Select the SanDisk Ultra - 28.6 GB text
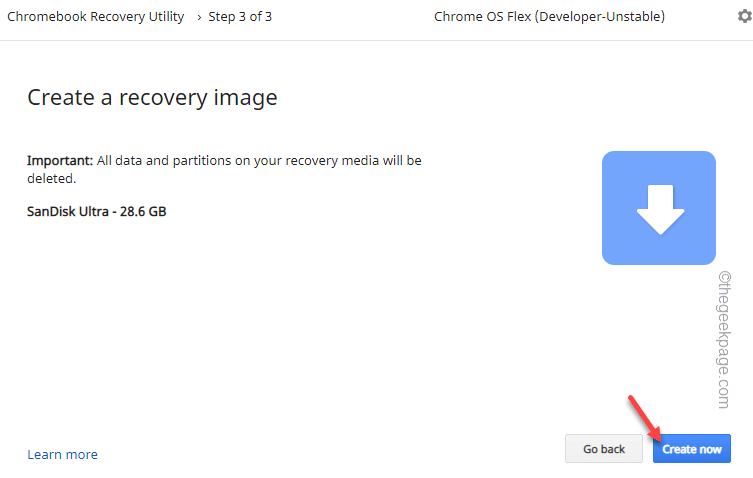Screen dimensions: 753x478 tap(97, 211)
